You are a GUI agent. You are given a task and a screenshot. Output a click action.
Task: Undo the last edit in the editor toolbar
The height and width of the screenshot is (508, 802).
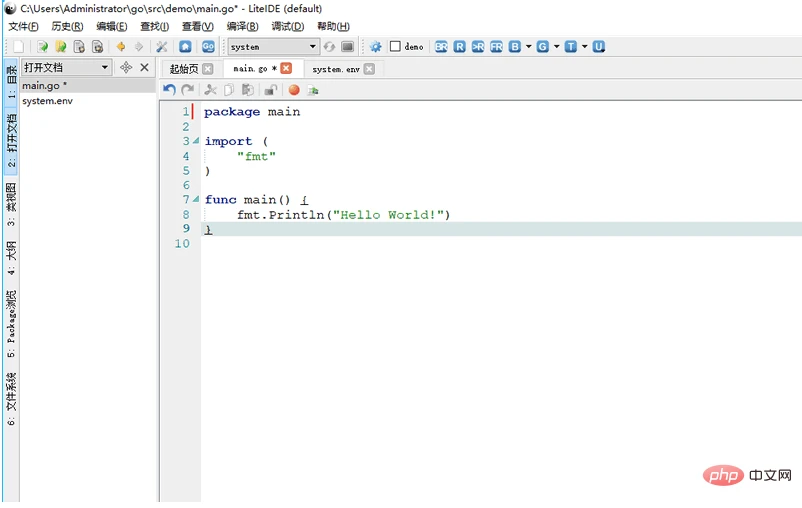(x=169, y=90)
